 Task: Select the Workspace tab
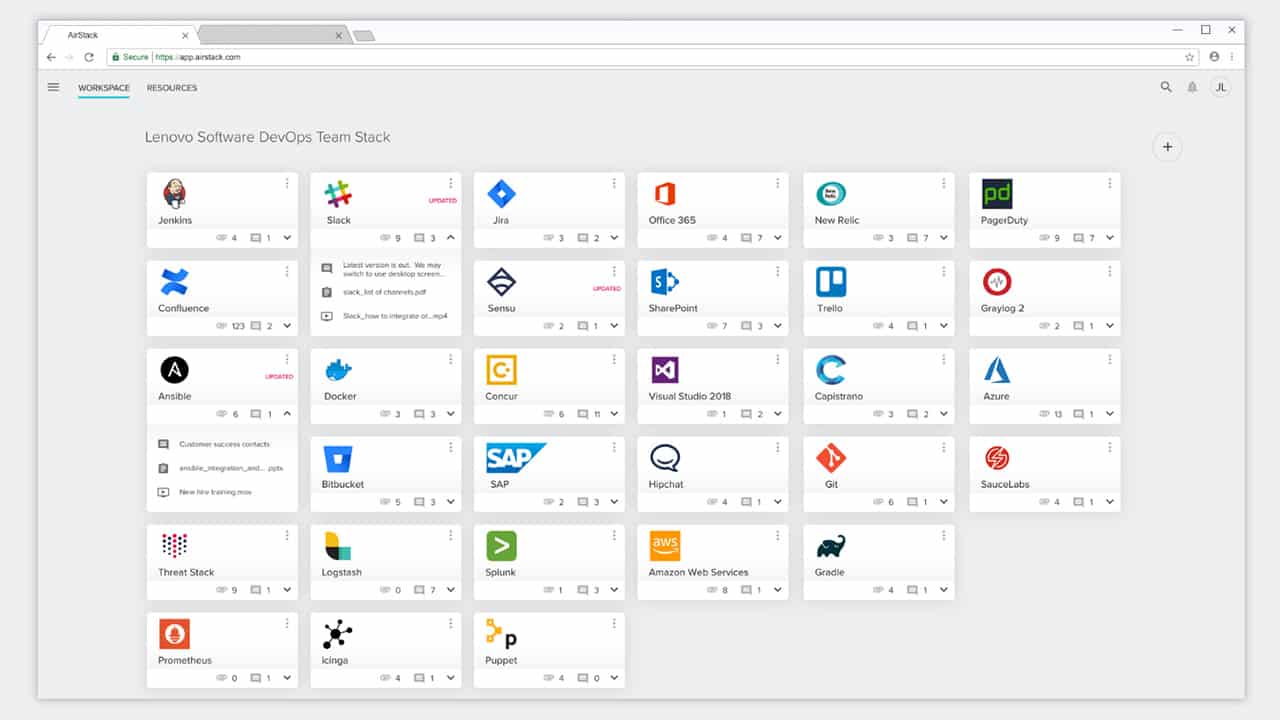(x=104, y=88)
